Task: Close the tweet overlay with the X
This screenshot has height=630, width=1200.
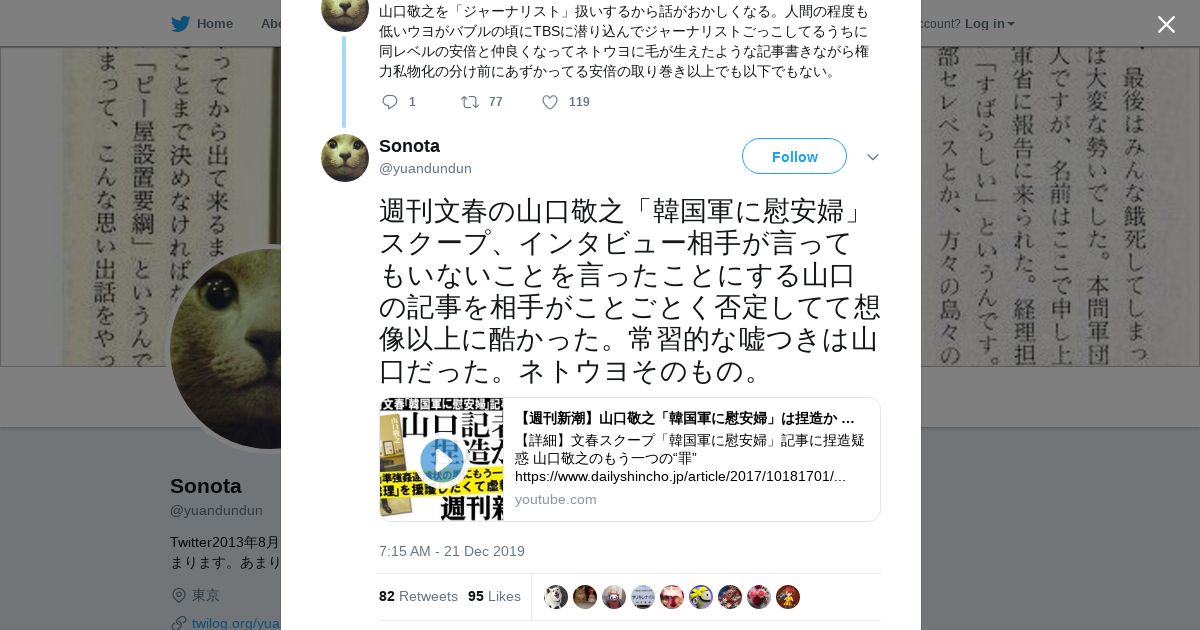Action: [x=1166, y=24]
